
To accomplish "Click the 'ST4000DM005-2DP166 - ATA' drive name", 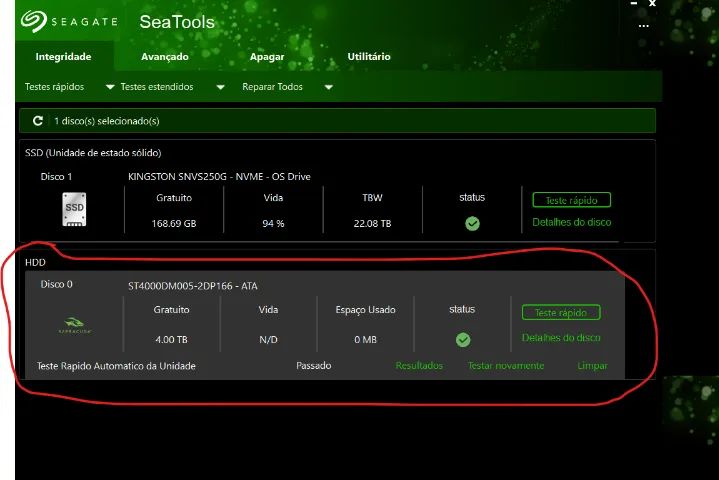I will tap(193, 286).
